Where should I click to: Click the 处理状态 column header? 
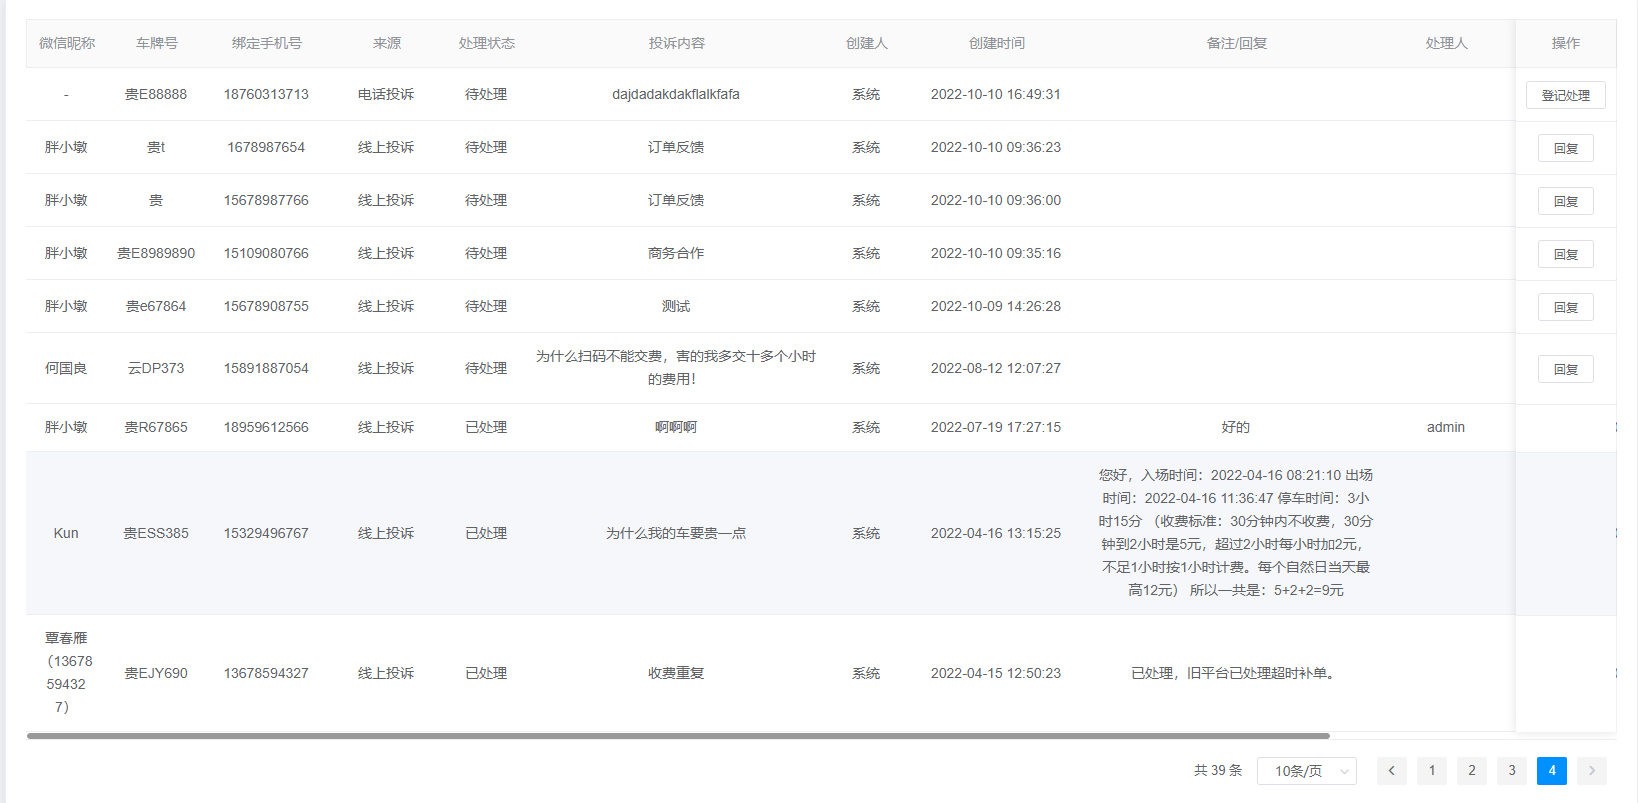click(486, 43)
